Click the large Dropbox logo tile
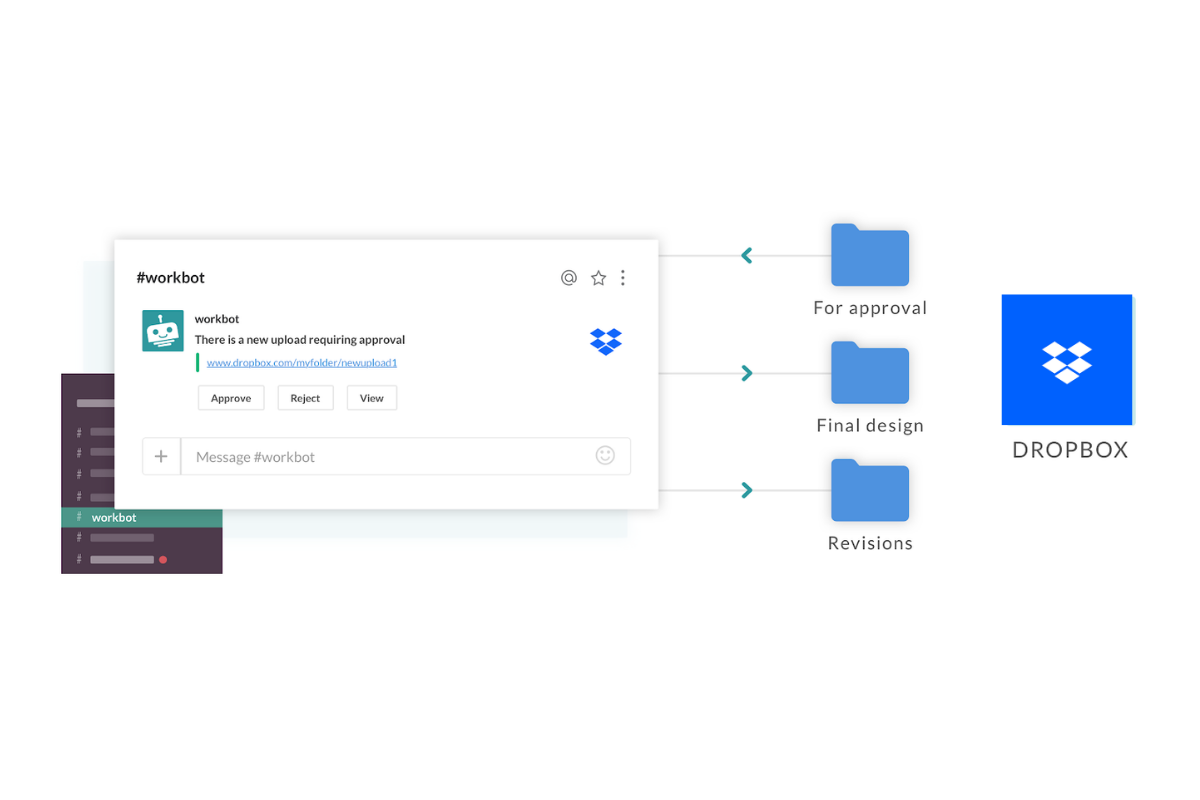This screenshot has width=1200, height=800. point(1067,360)
